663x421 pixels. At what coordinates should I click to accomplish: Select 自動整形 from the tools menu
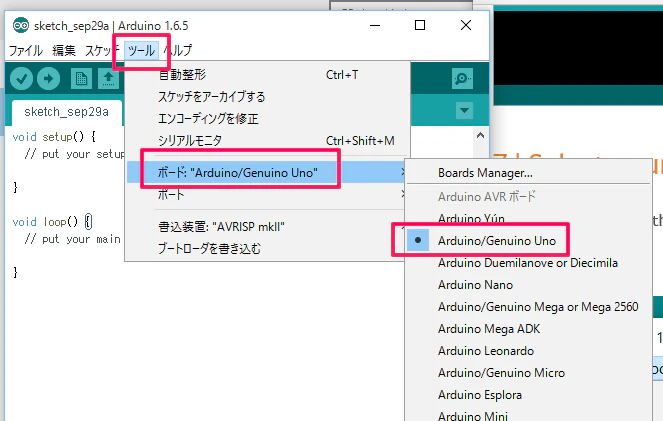tap(268, 75)
